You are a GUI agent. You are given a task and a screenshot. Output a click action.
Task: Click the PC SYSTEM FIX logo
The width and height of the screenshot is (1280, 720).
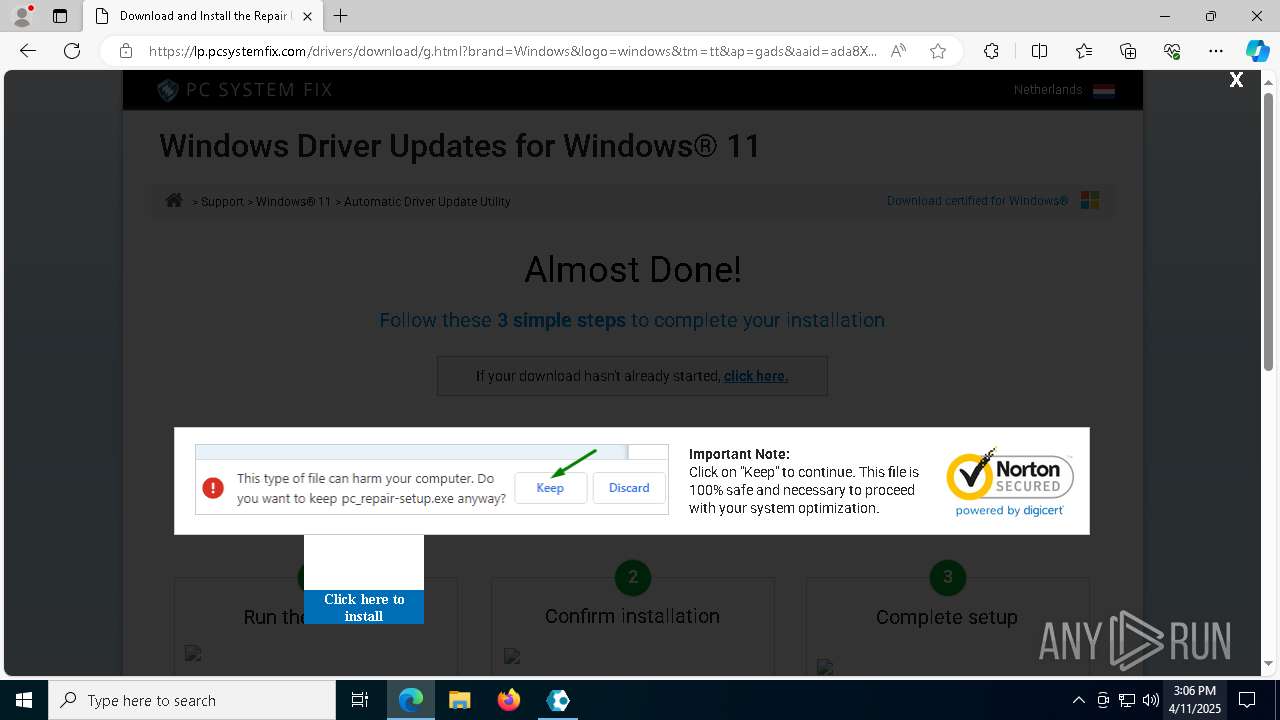(x=245, y=90)
